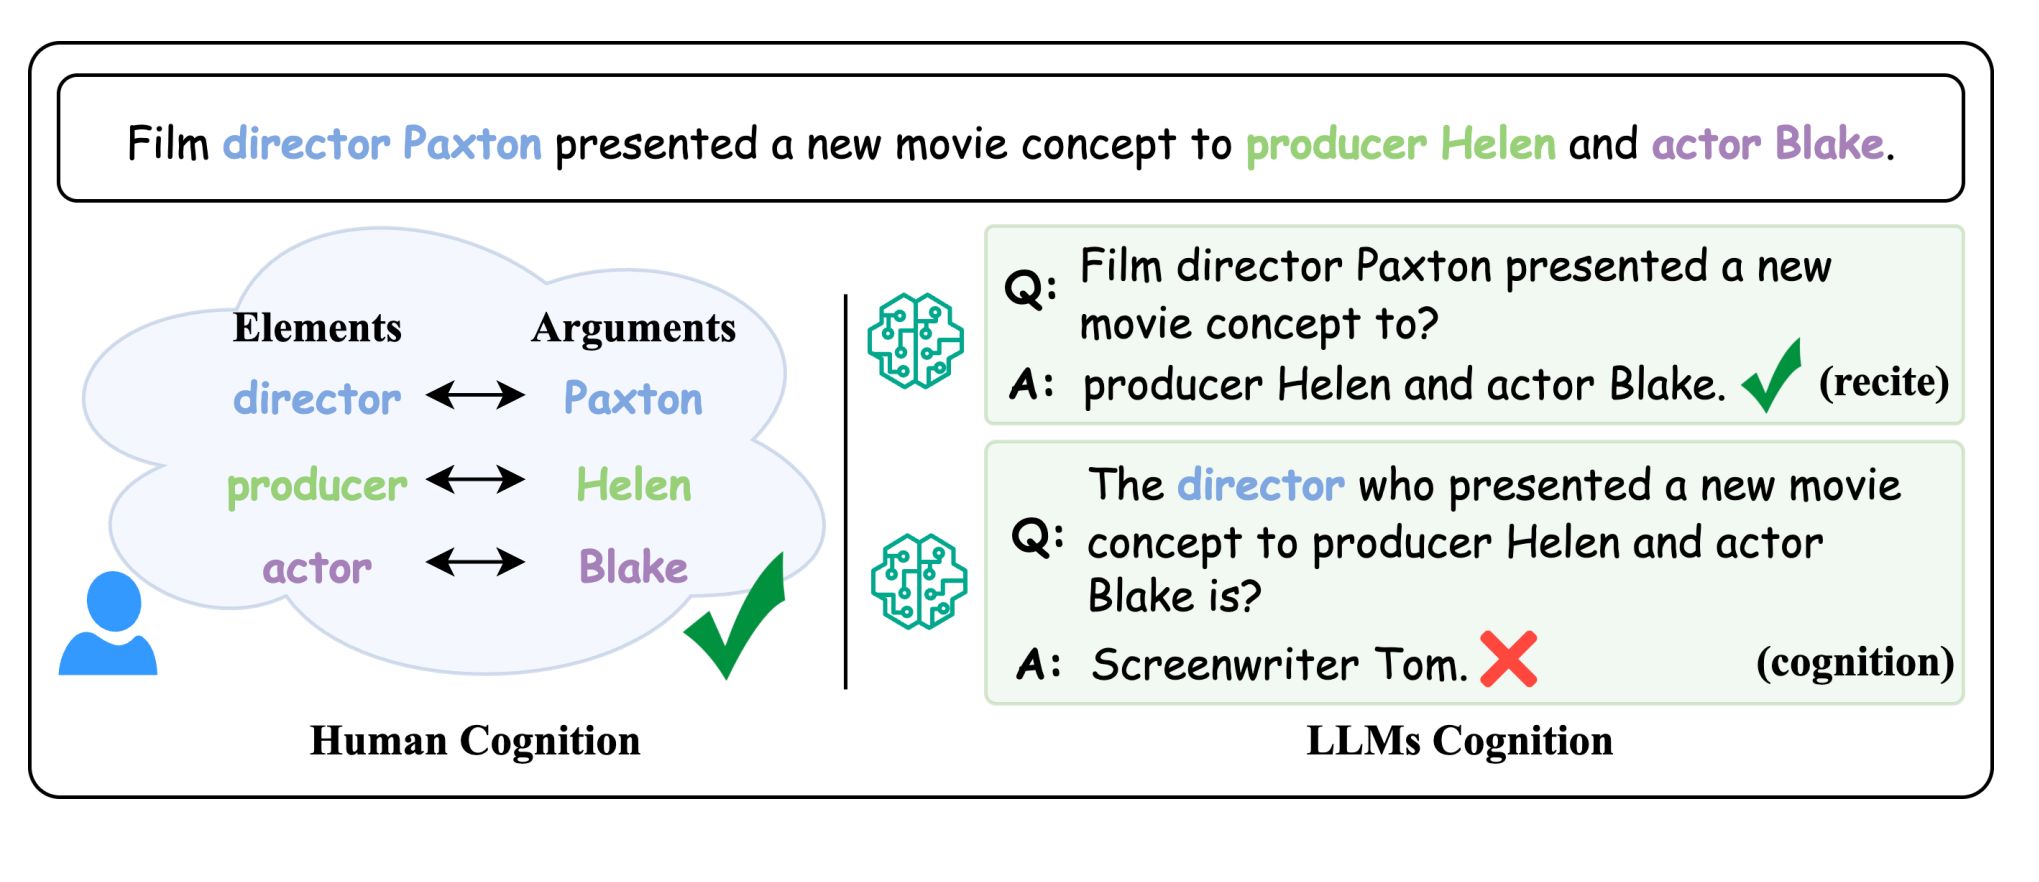
Task: Click the (cognition) label
Action: coord(1855,662)
